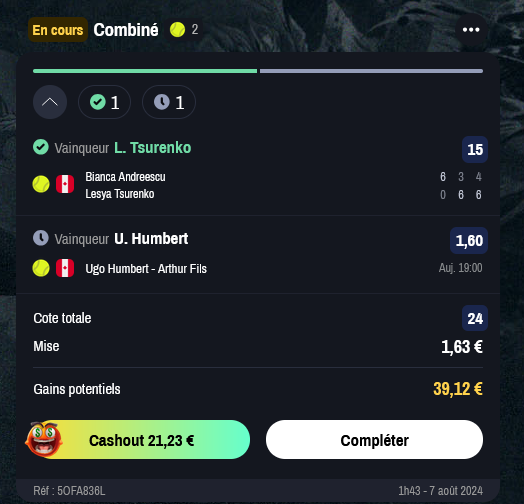Click tennis ball icon on Andreescu match
Screen dimensions: 524x504
[41, 184]
